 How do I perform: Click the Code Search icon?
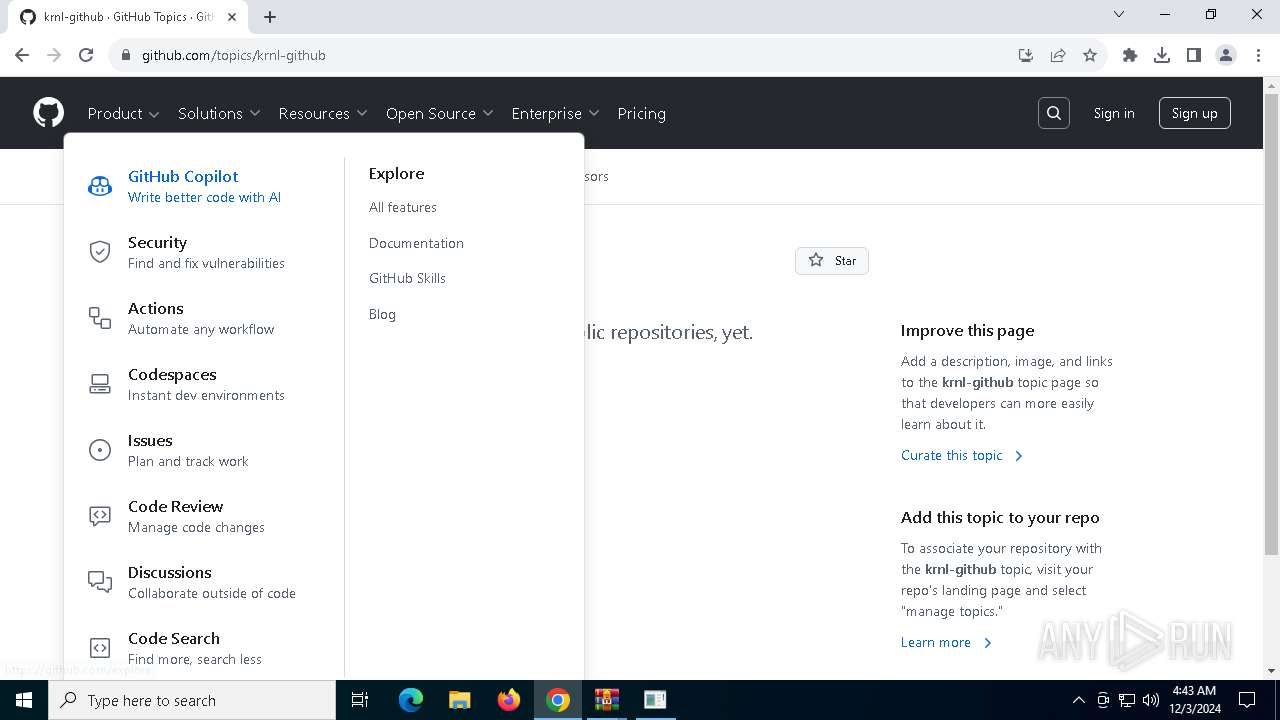[x=100, y=648]
